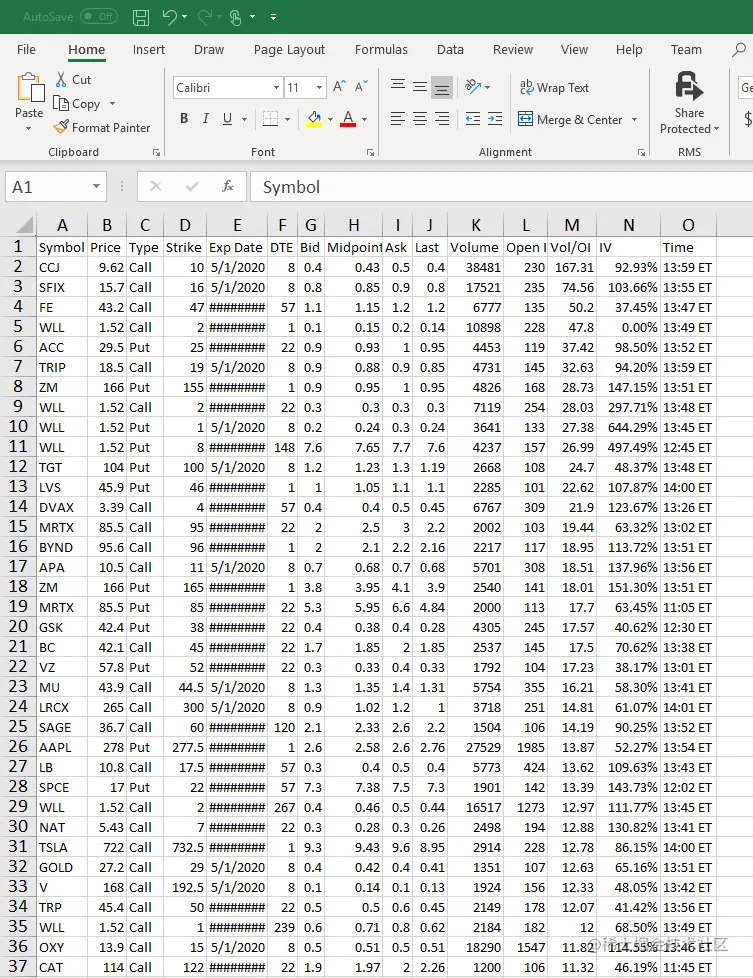Open the Name Box dropdown arrow
This screenshot has height=978, width=753.
click(x=96, y=186)
